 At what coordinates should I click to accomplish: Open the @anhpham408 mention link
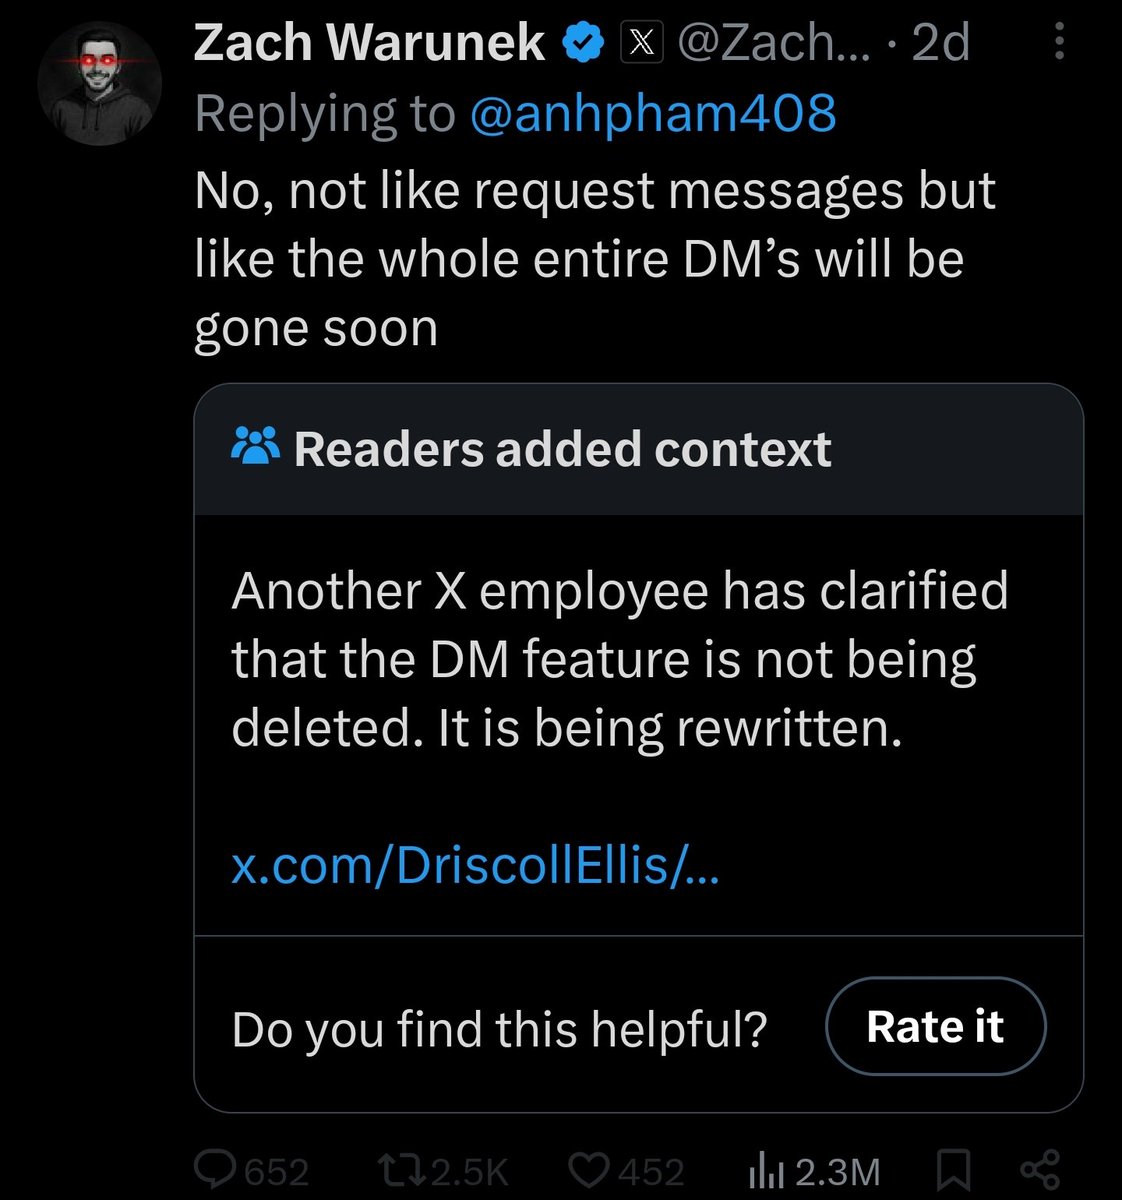[652, 113]
